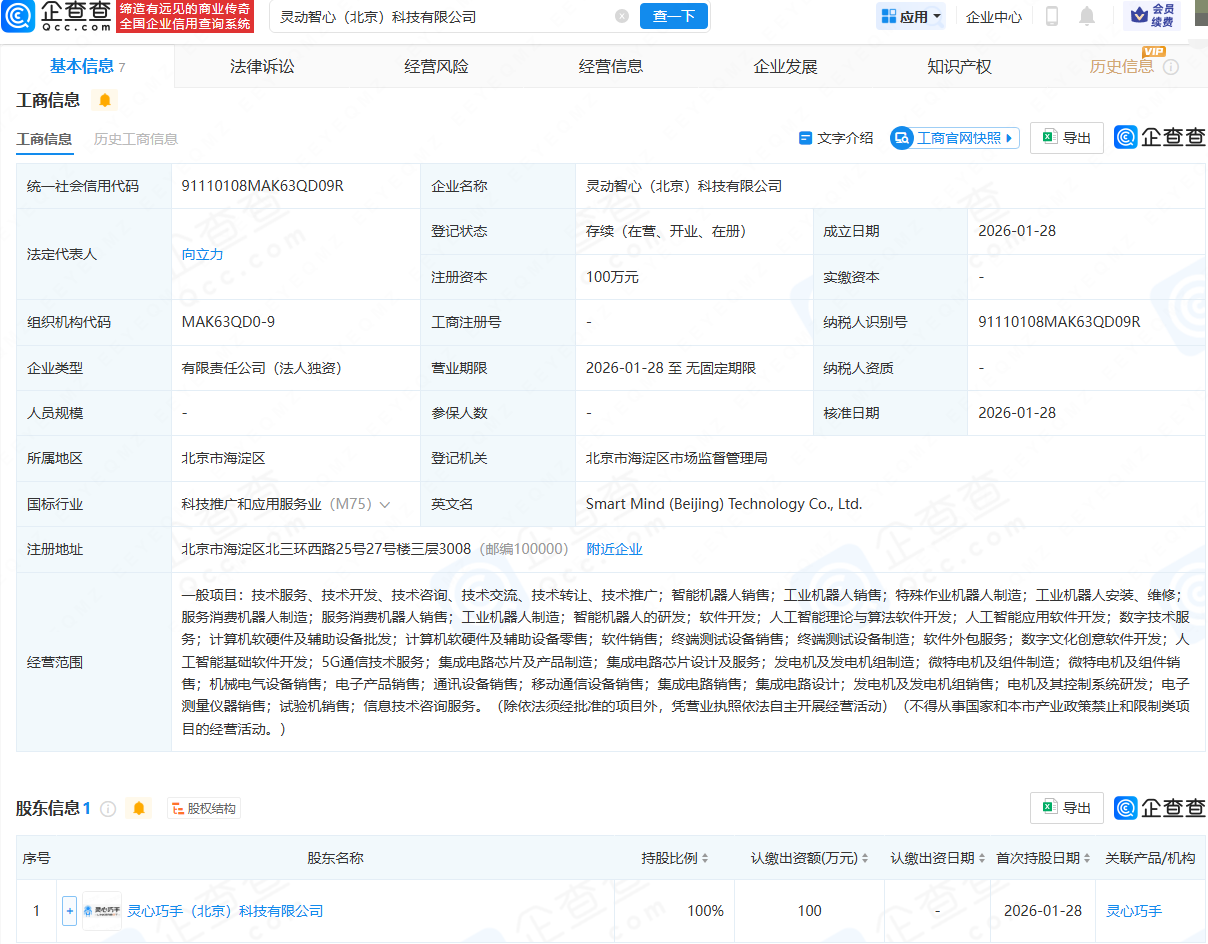Click the 查一下 search button
Screen dimensions: 1208x944
click(673, 16)
